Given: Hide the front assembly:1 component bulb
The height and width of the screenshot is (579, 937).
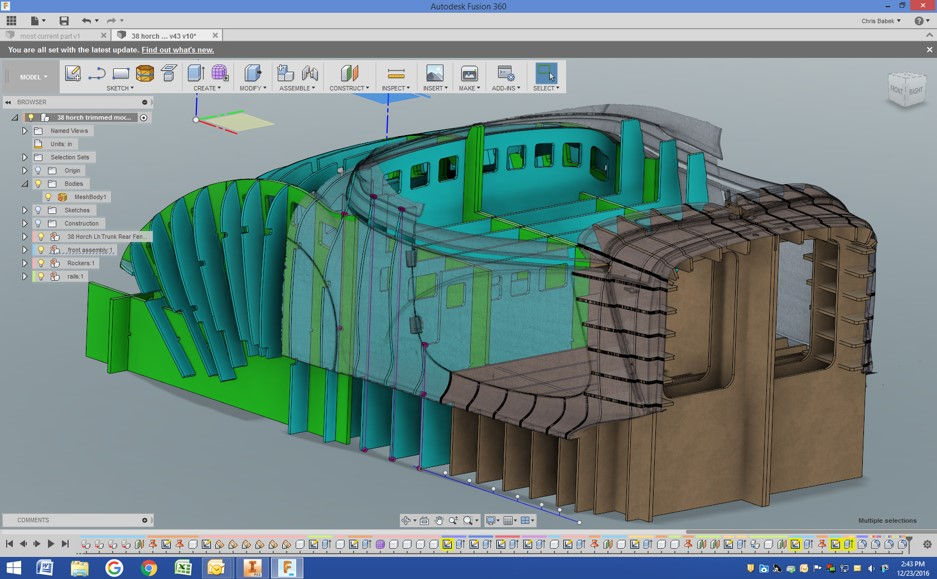Looking at the screenshot, I should point(41,250).
